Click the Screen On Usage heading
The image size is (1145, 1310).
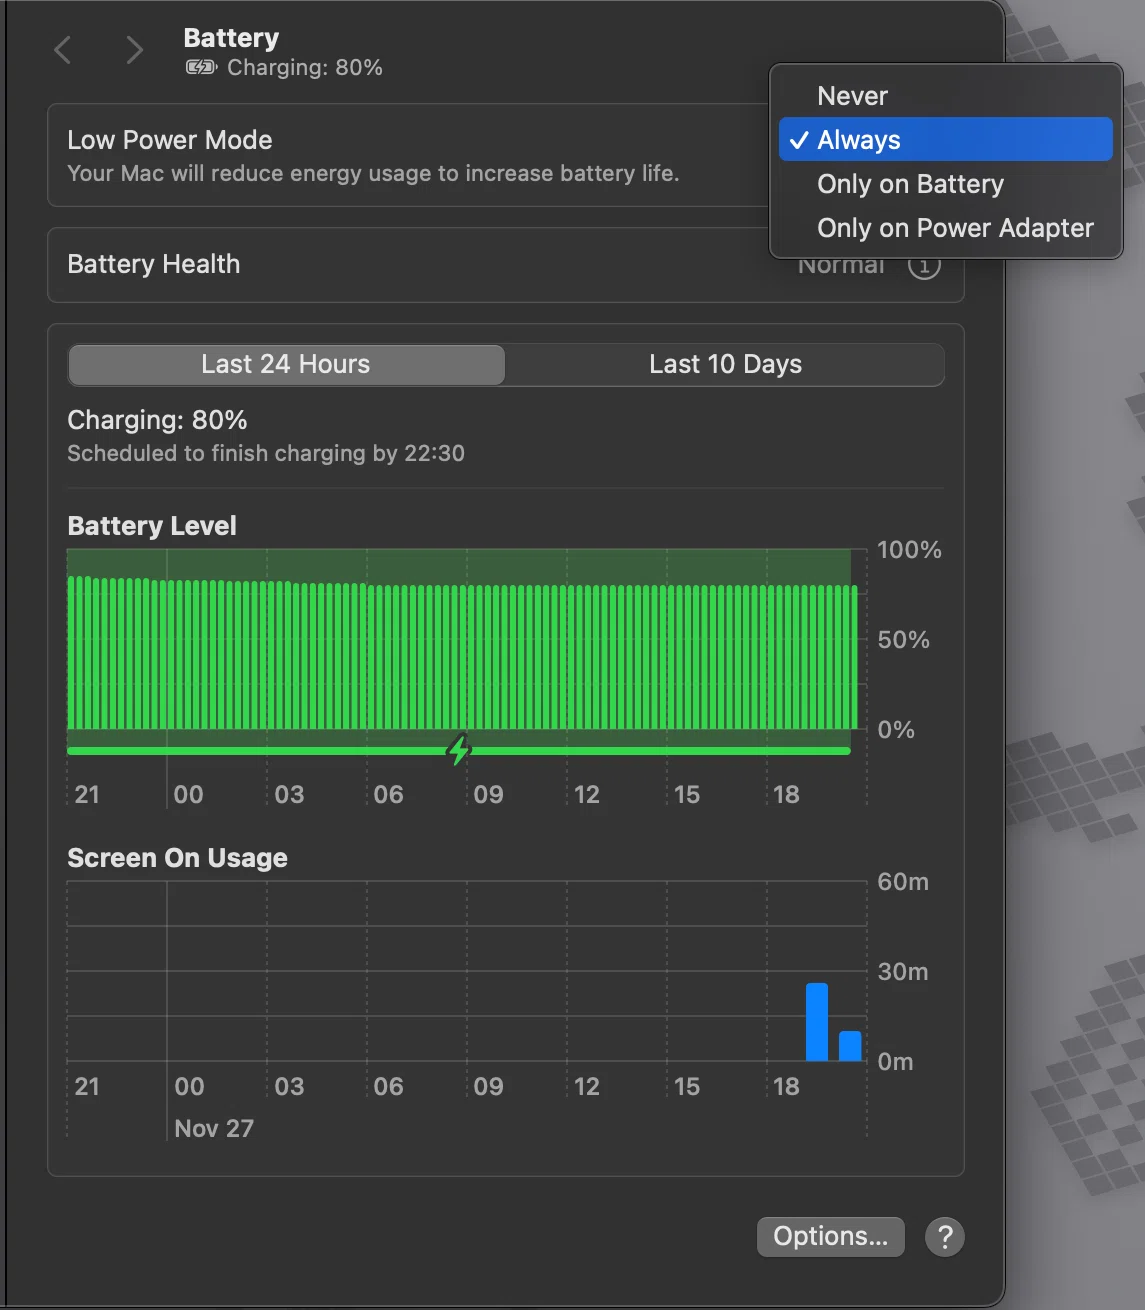[177, 858]
